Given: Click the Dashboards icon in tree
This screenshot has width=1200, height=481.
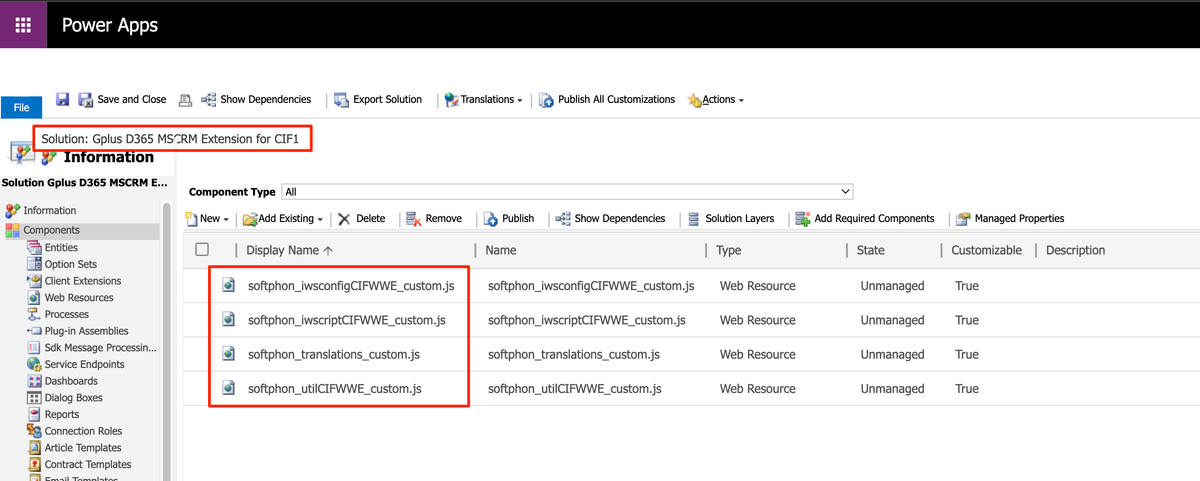Looking at the screenshot, I should pyautogui.click(x=34, y=381).
